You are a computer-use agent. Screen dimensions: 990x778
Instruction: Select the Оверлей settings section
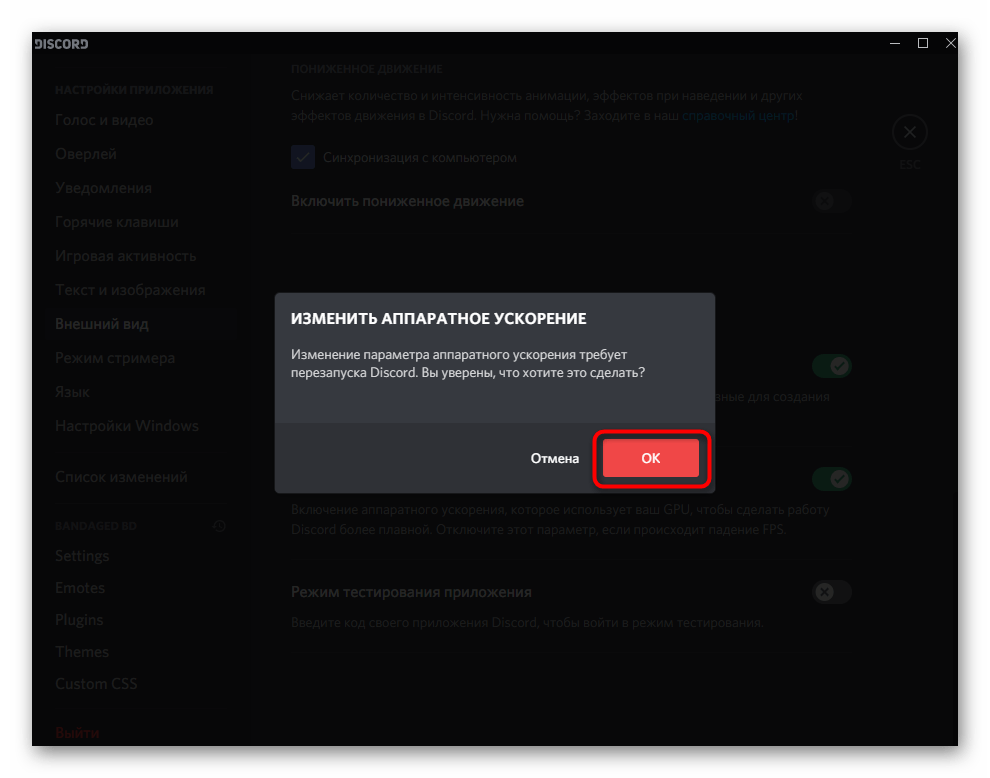[x=86, y=154]
